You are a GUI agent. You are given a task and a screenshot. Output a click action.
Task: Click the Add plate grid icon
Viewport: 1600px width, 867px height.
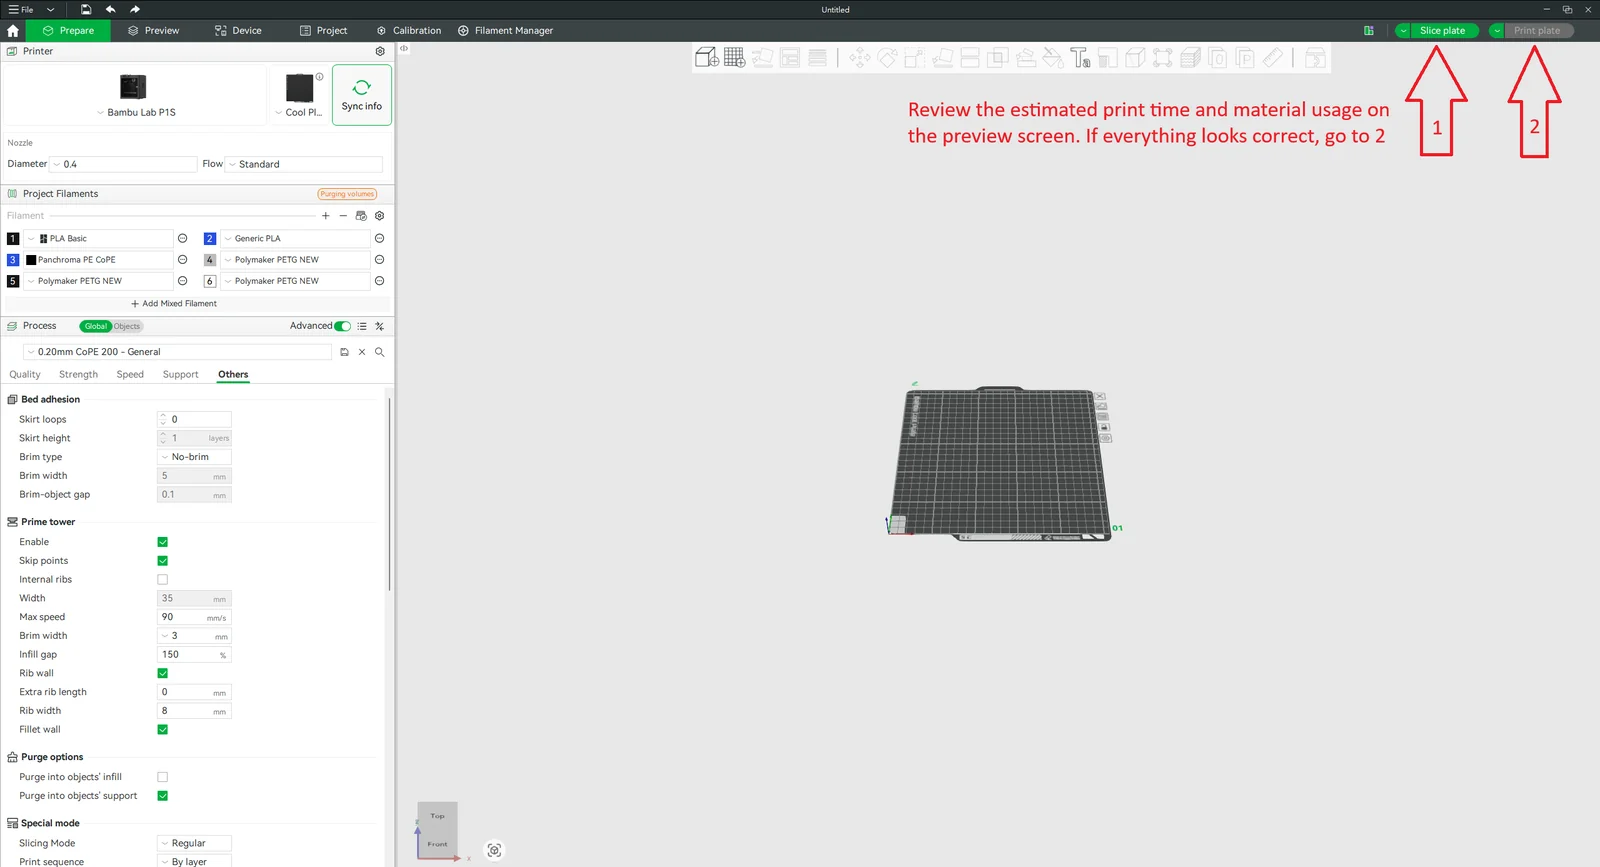(734, 57)
